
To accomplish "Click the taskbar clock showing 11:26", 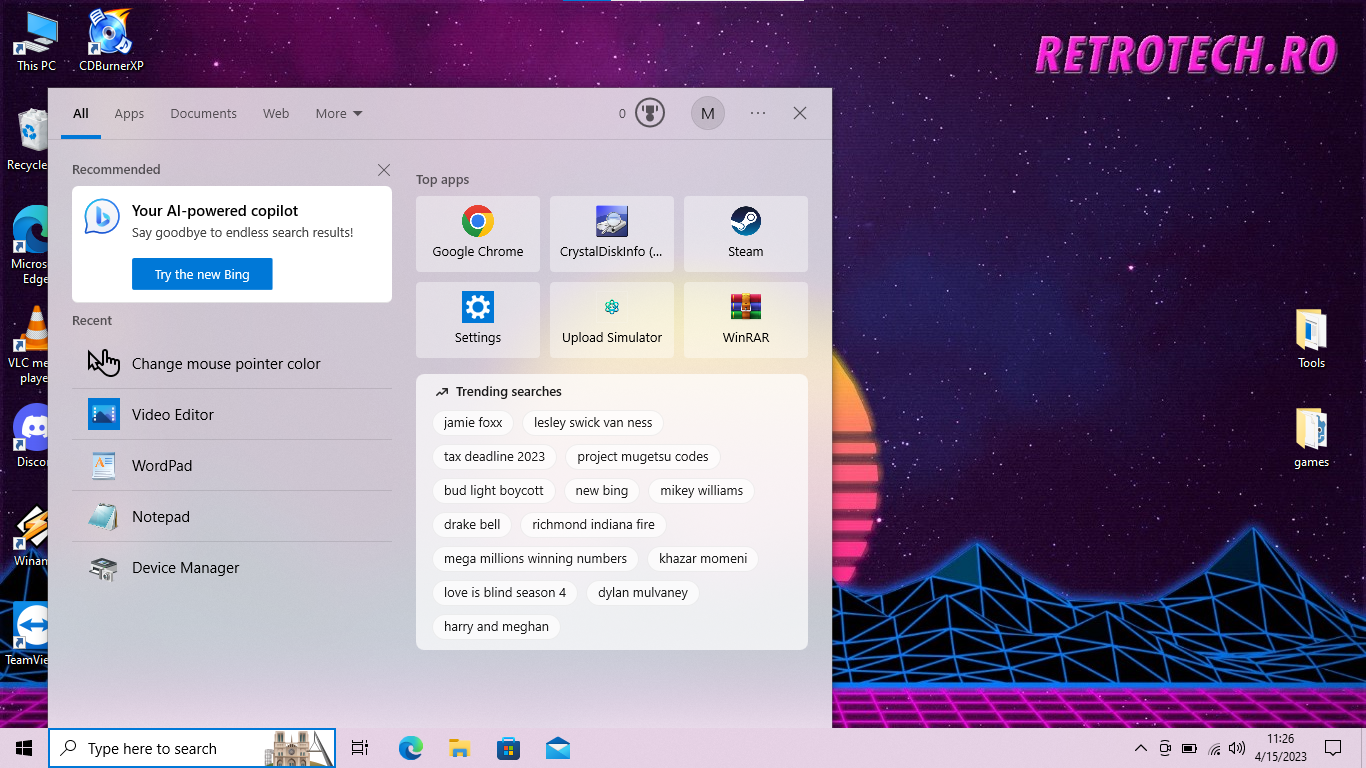I will click(x=1280, y=748).
